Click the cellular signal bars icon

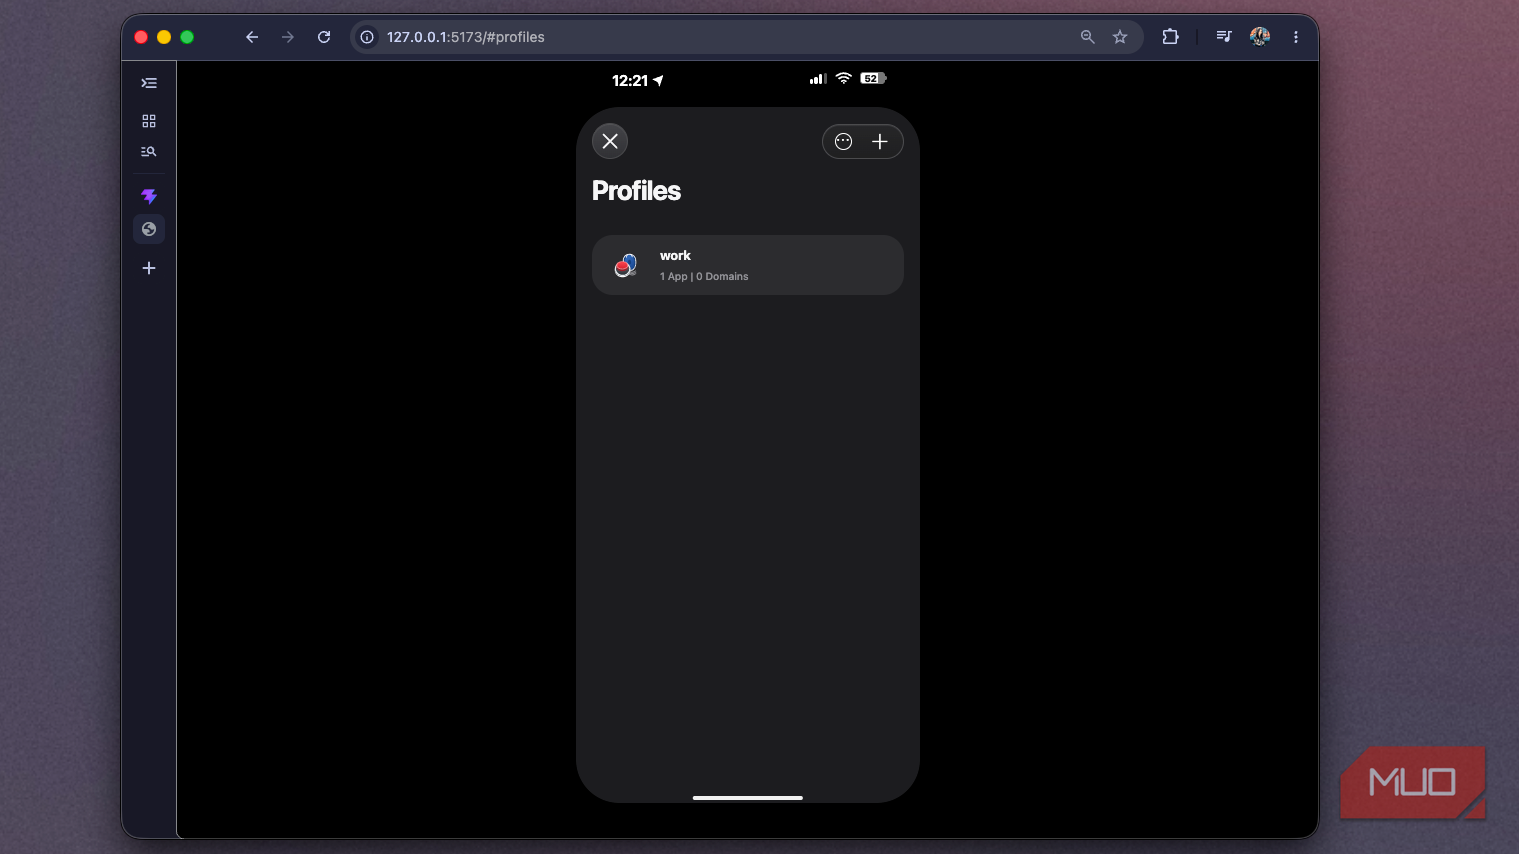coord(818,78)
